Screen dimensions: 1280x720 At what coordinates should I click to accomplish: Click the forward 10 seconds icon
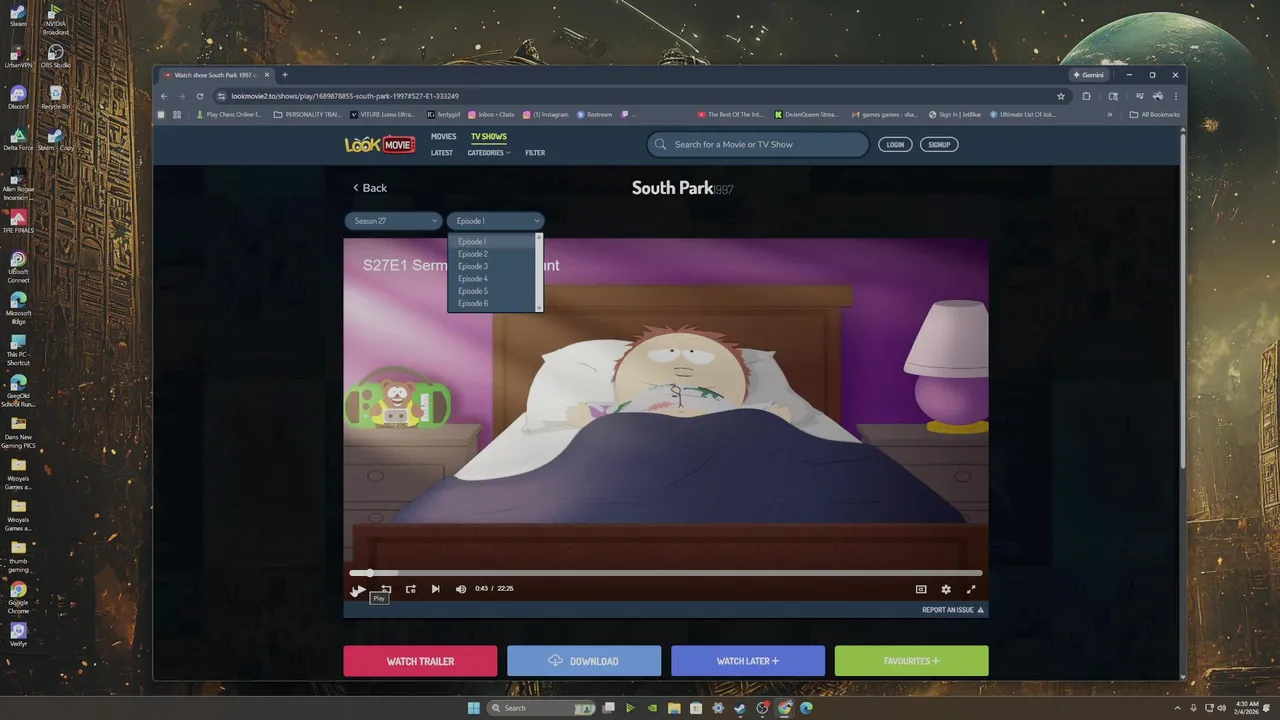coord(410,589)
